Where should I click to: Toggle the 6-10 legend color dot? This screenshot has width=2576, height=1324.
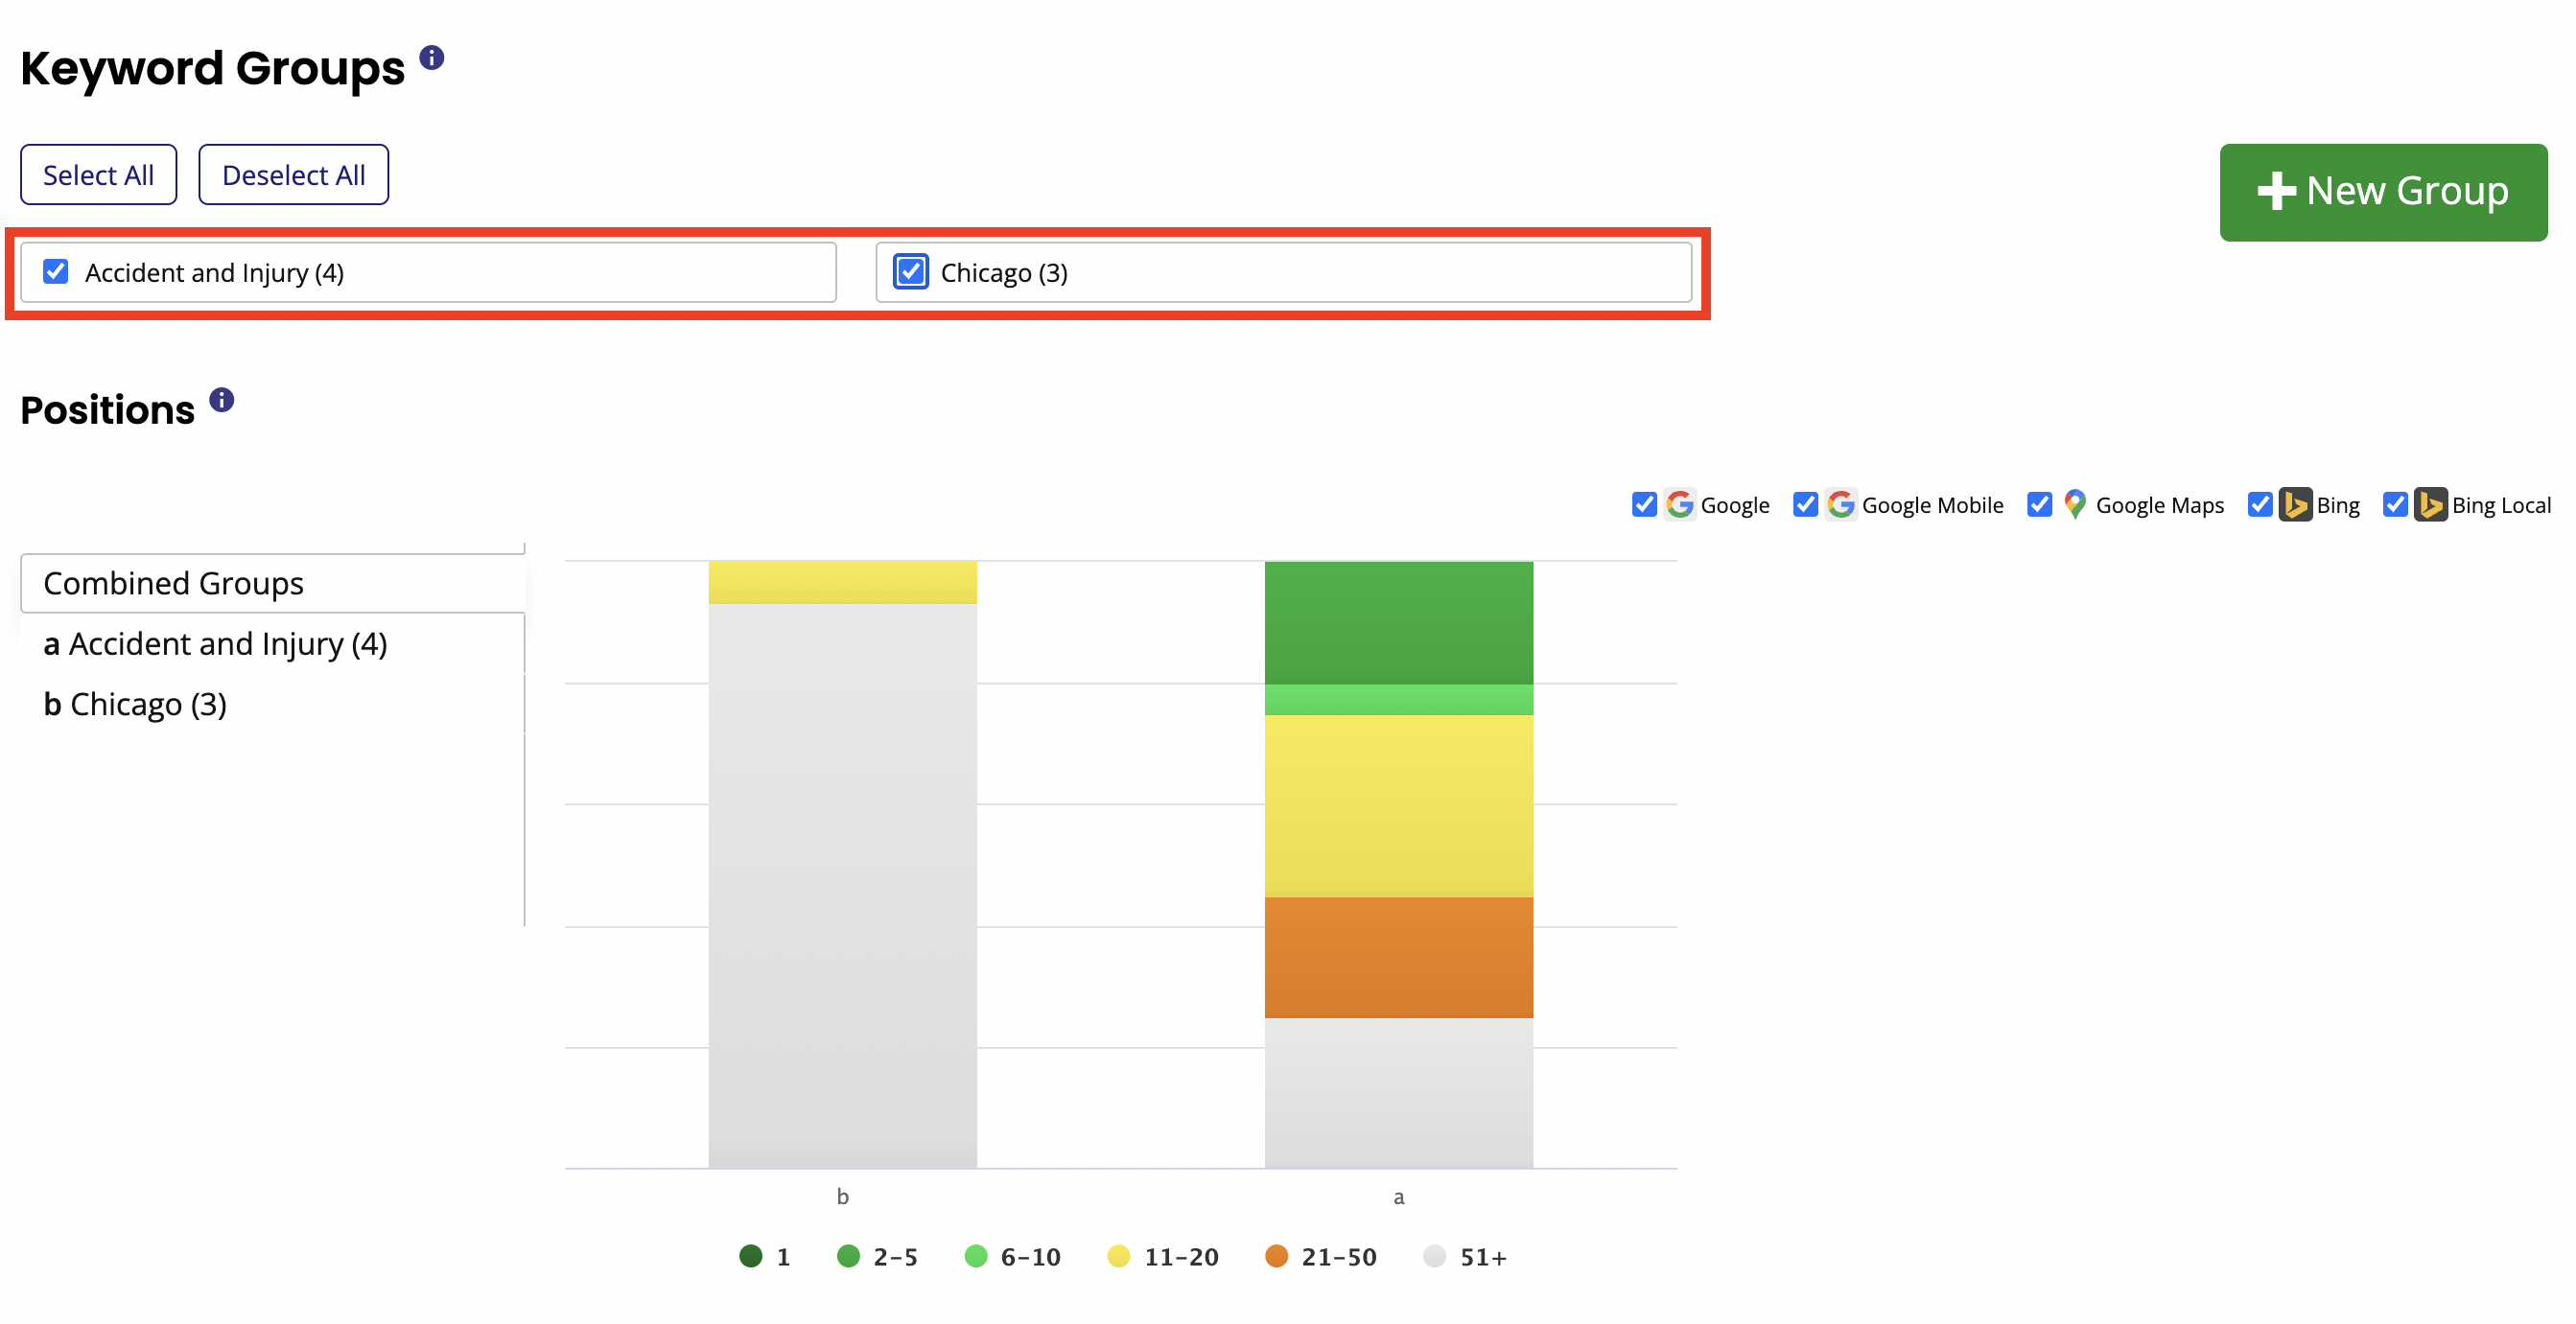[x=975, y=1256]
